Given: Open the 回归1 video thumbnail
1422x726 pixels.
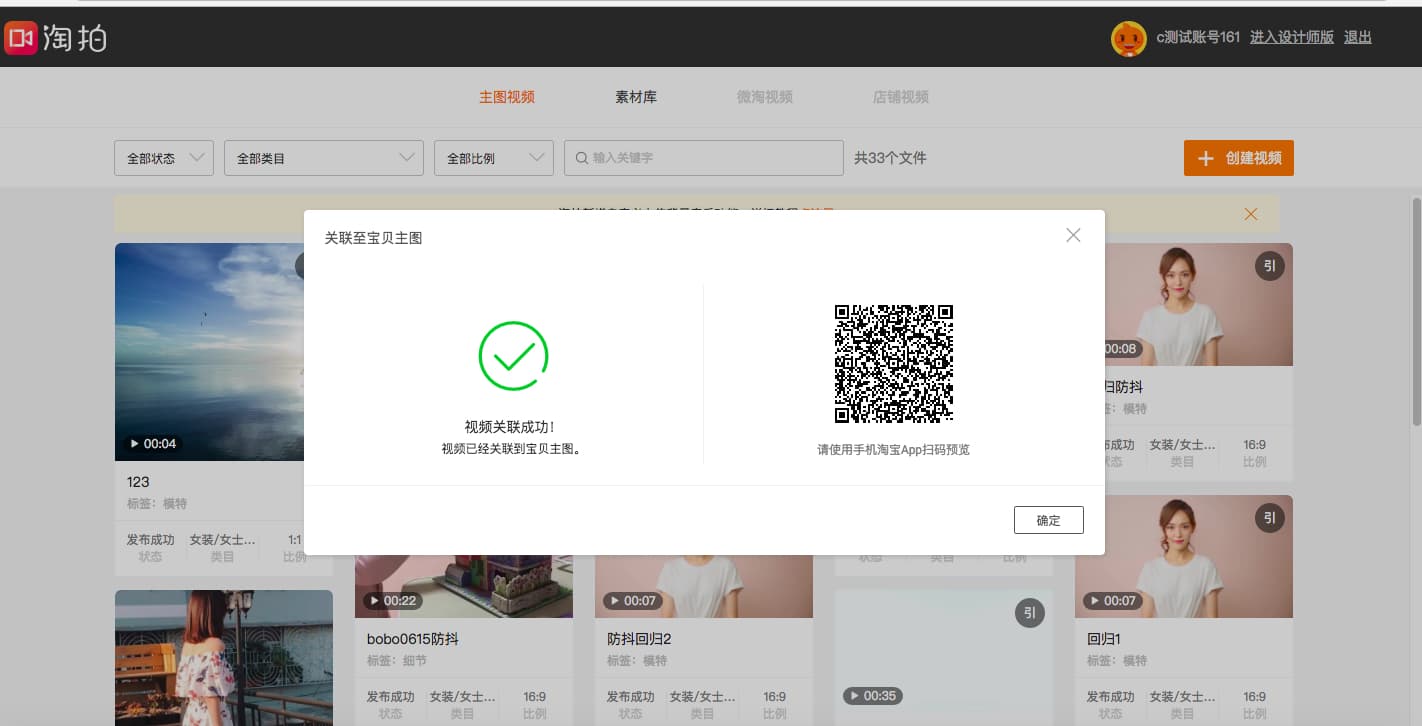Looking at the screenshot, I should pos(1184,557).
